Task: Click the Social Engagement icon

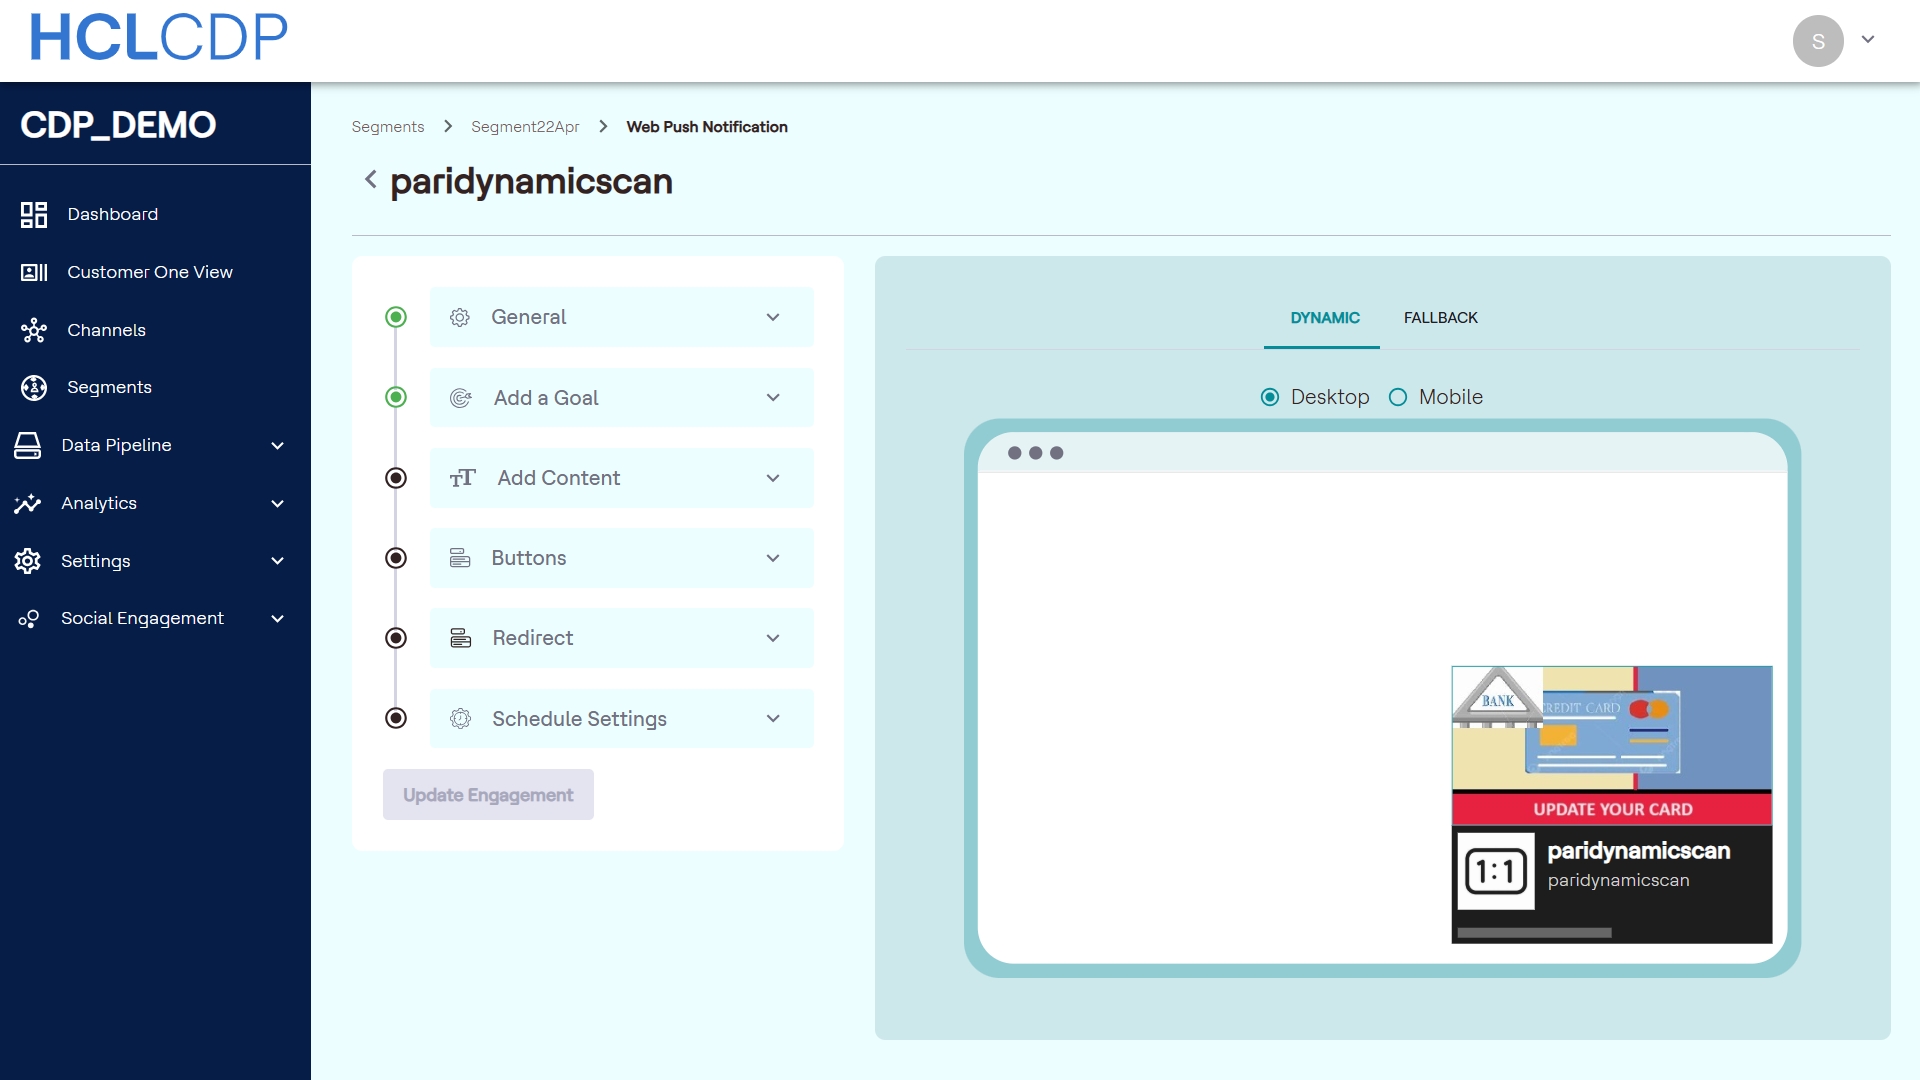Action: tap(28, 619)
